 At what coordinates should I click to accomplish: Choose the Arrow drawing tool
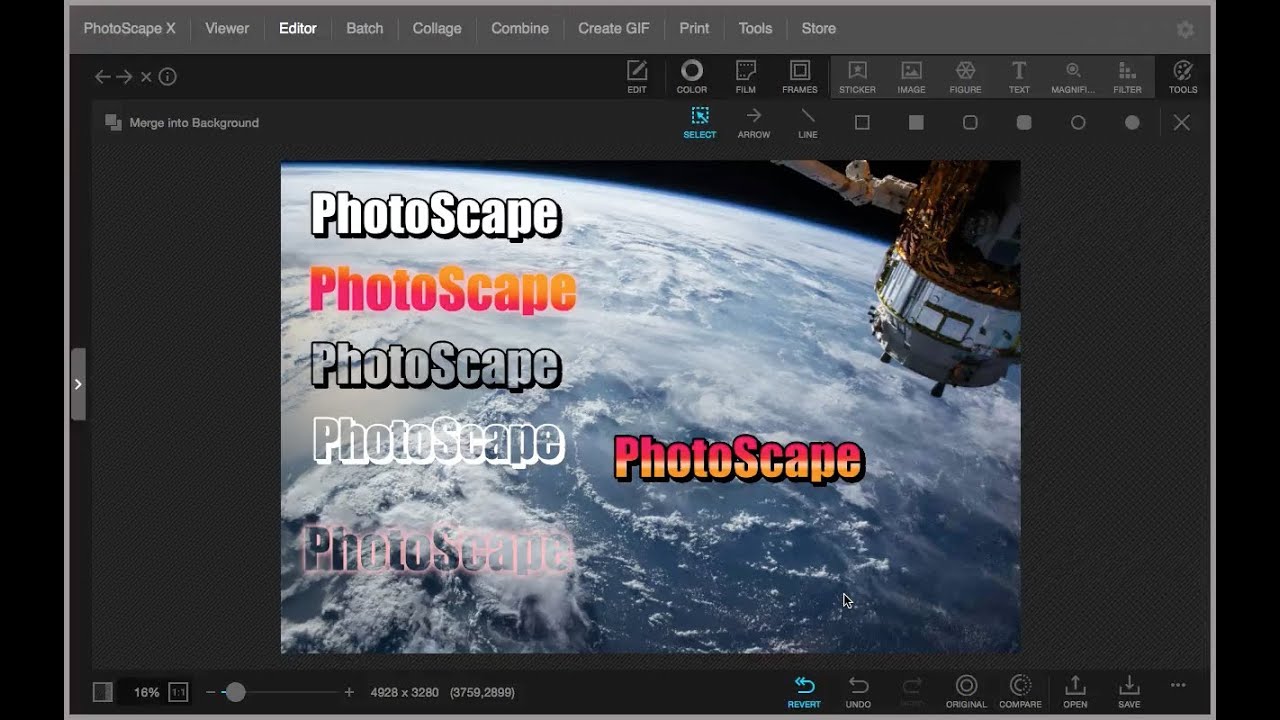tap(754, 123)
